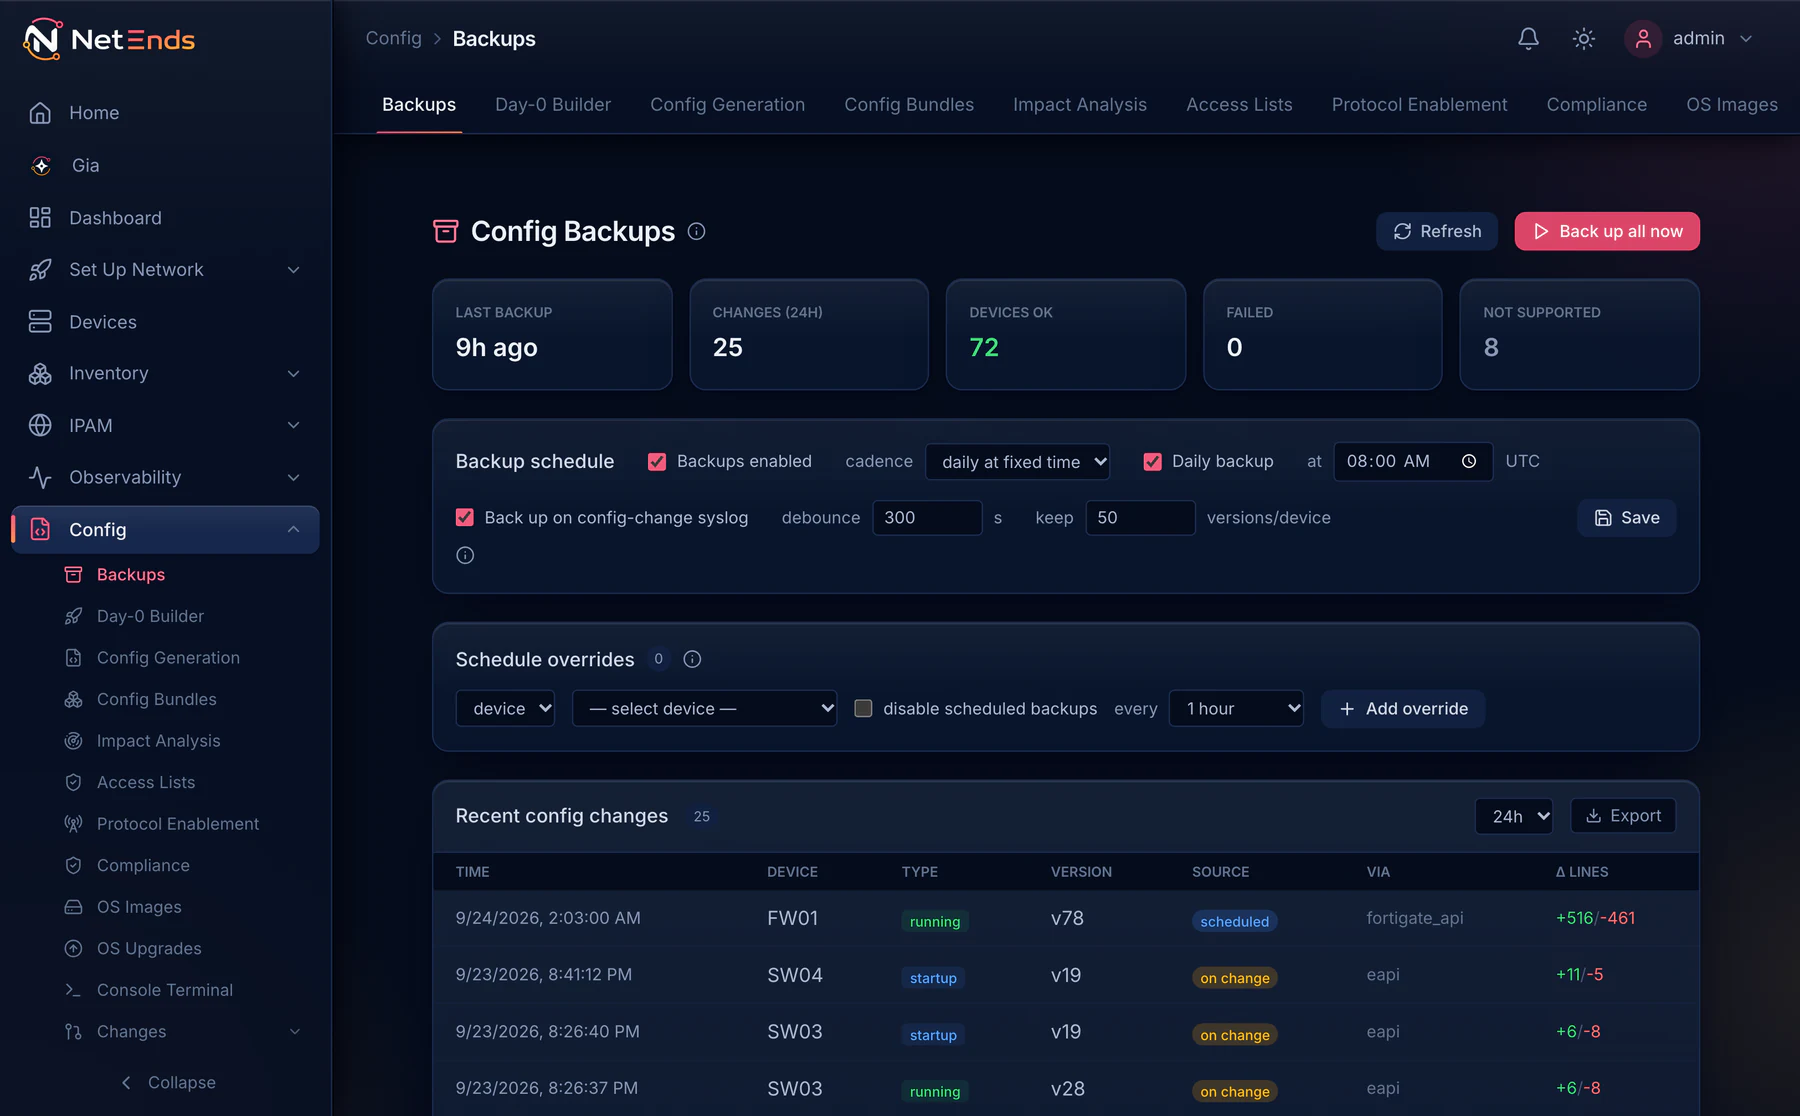Switch to Impact Analysis tab
Viewport: 1800px width, 1116px height.
(x=1080, y=105)
